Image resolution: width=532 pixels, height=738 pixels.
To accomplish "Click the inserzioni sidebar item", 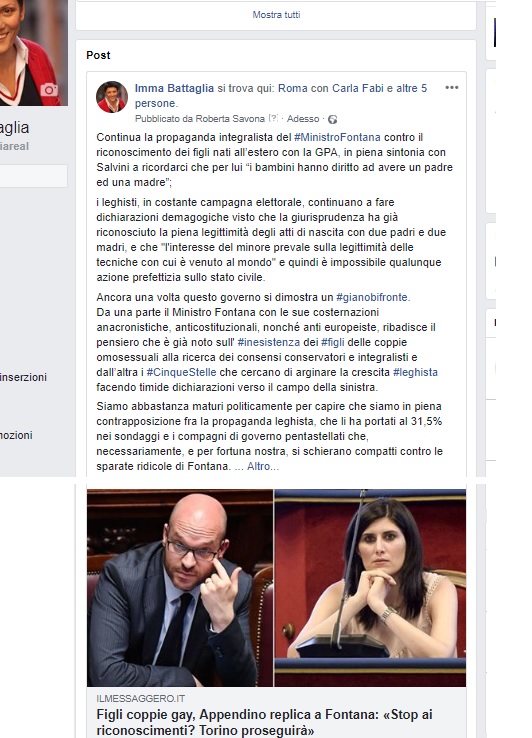I will pyautogui.click(x=23, y=377).
